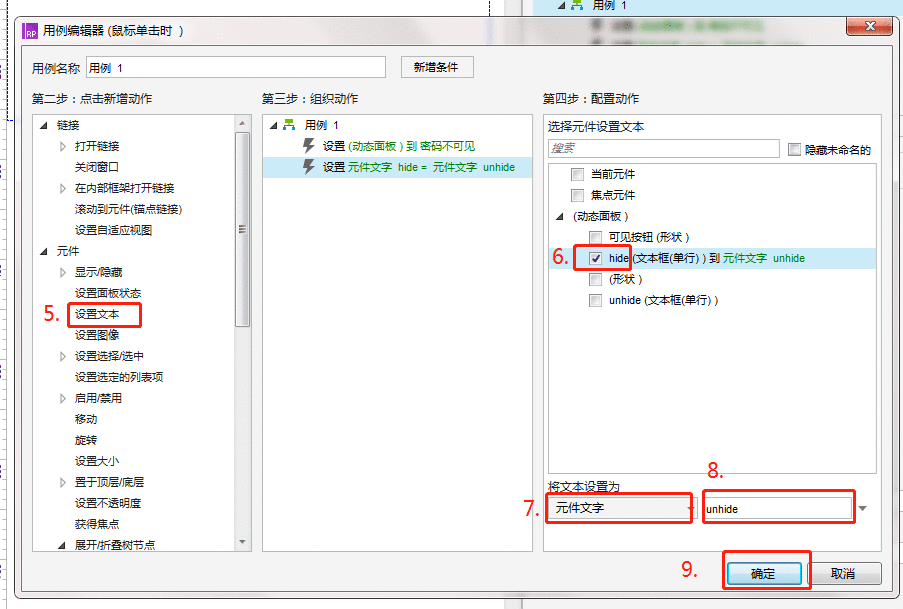Select the 旋转 action
Image resolution: width=903 pixels, height=609 pixels.
click(x=86, y=440)
